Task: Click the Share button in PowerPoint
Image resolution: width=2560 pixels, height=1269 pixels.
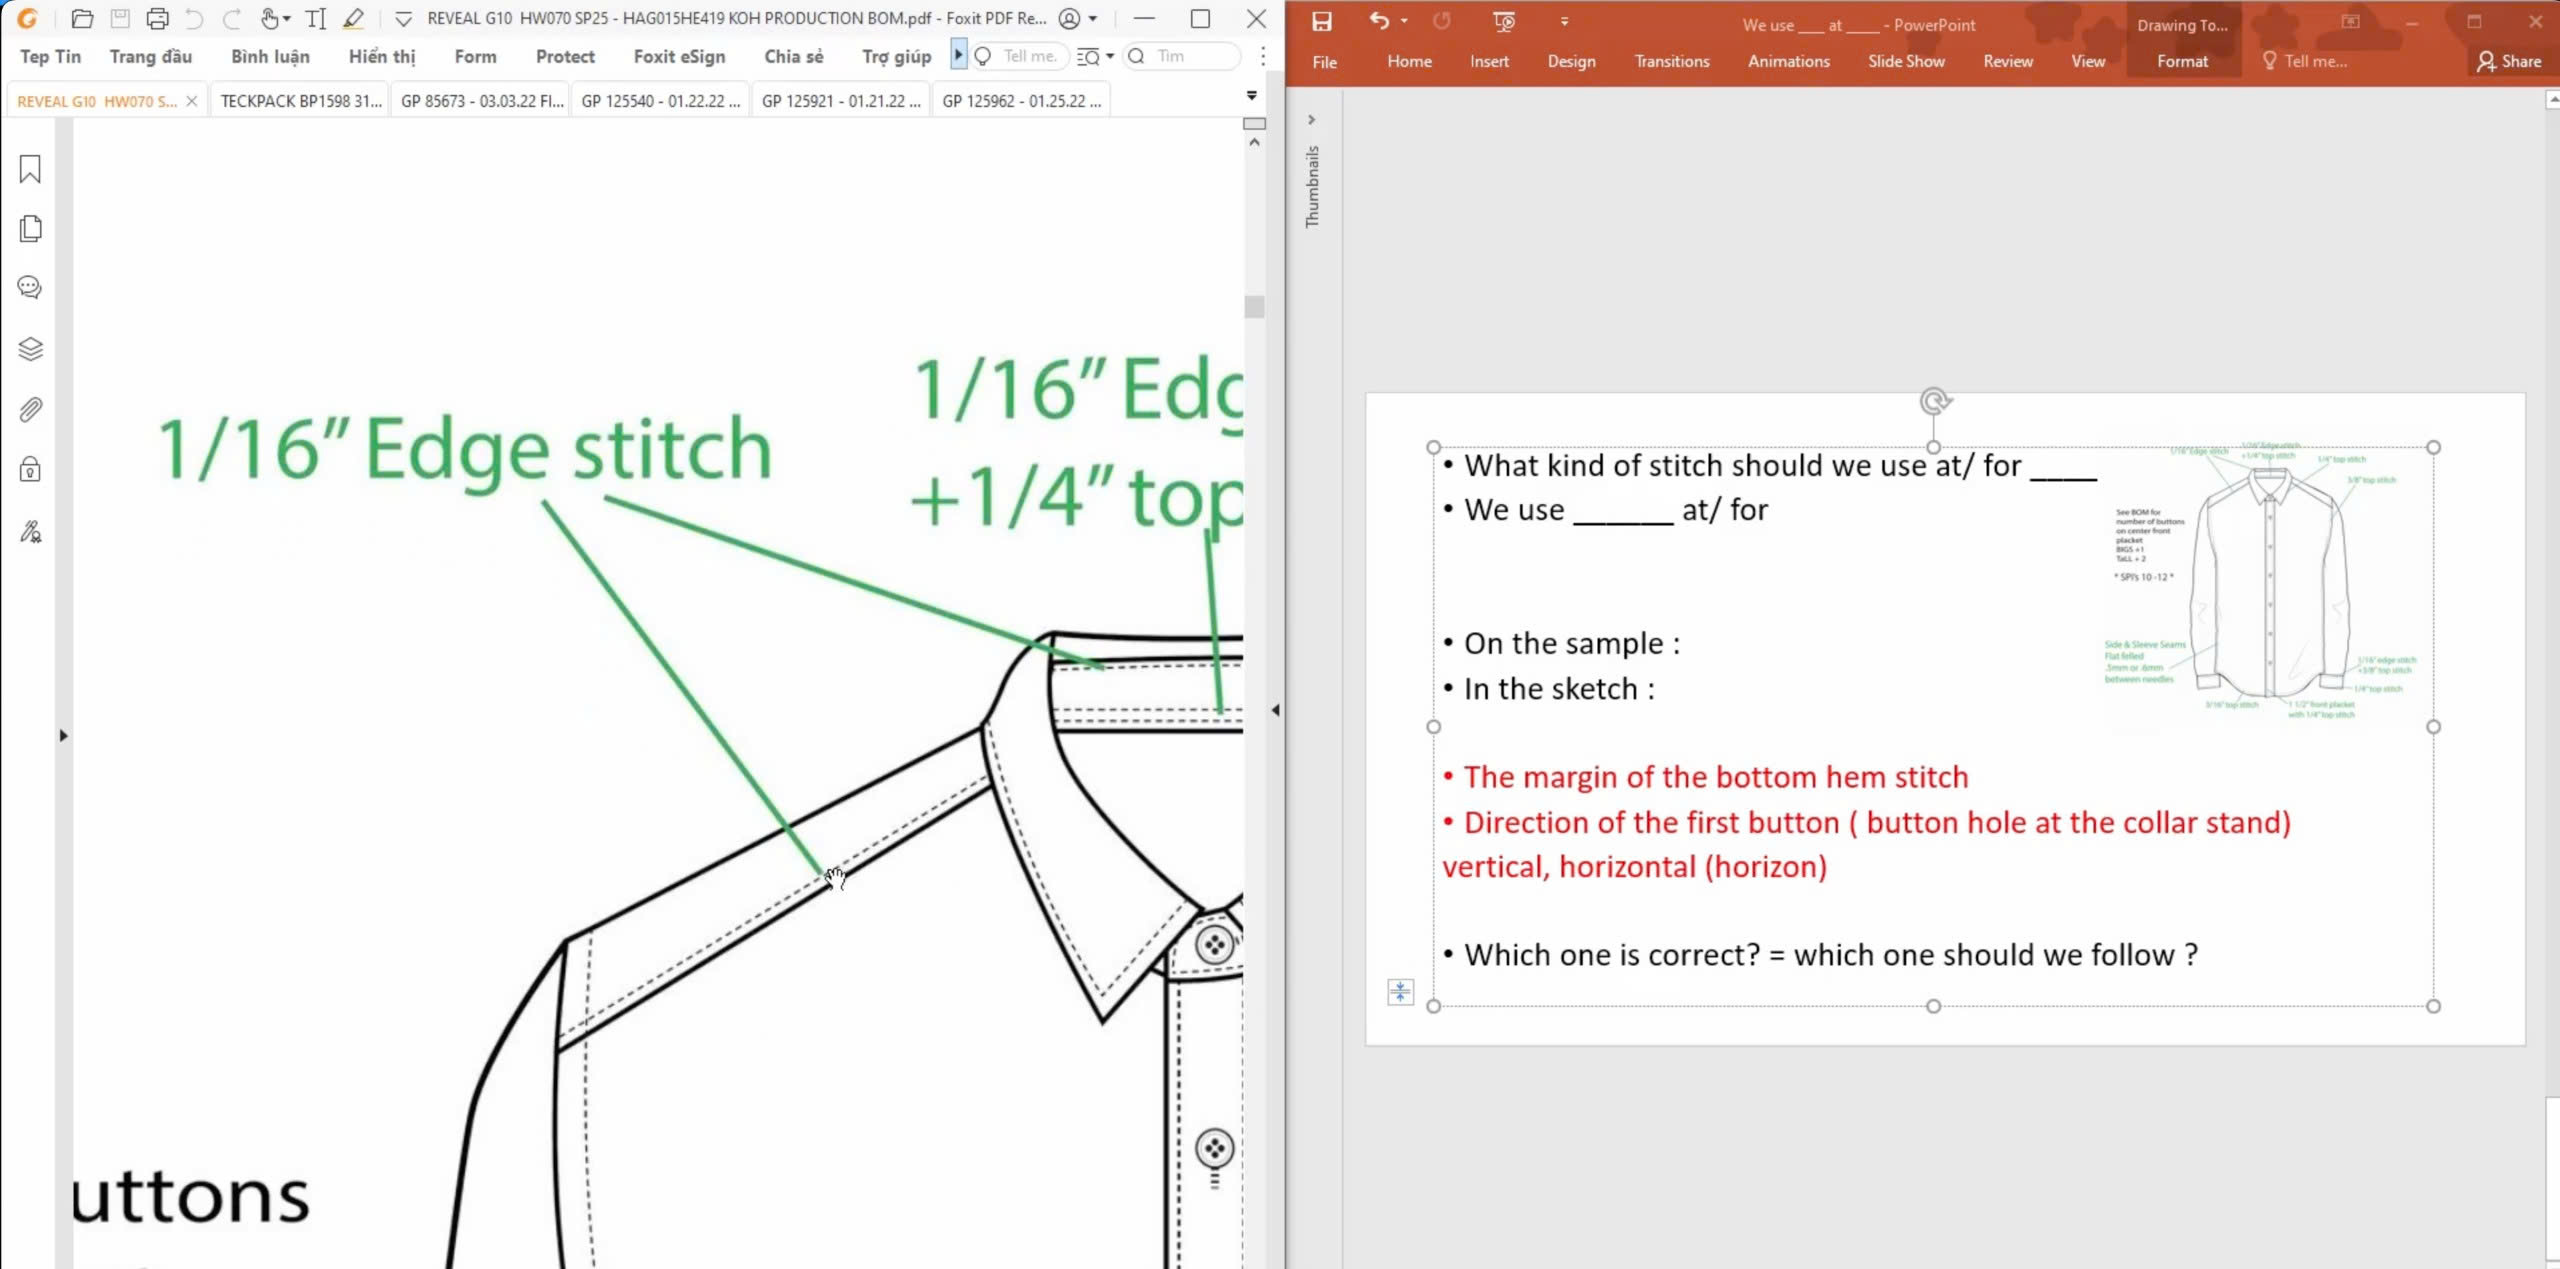Action: [x=2509, y=61]
